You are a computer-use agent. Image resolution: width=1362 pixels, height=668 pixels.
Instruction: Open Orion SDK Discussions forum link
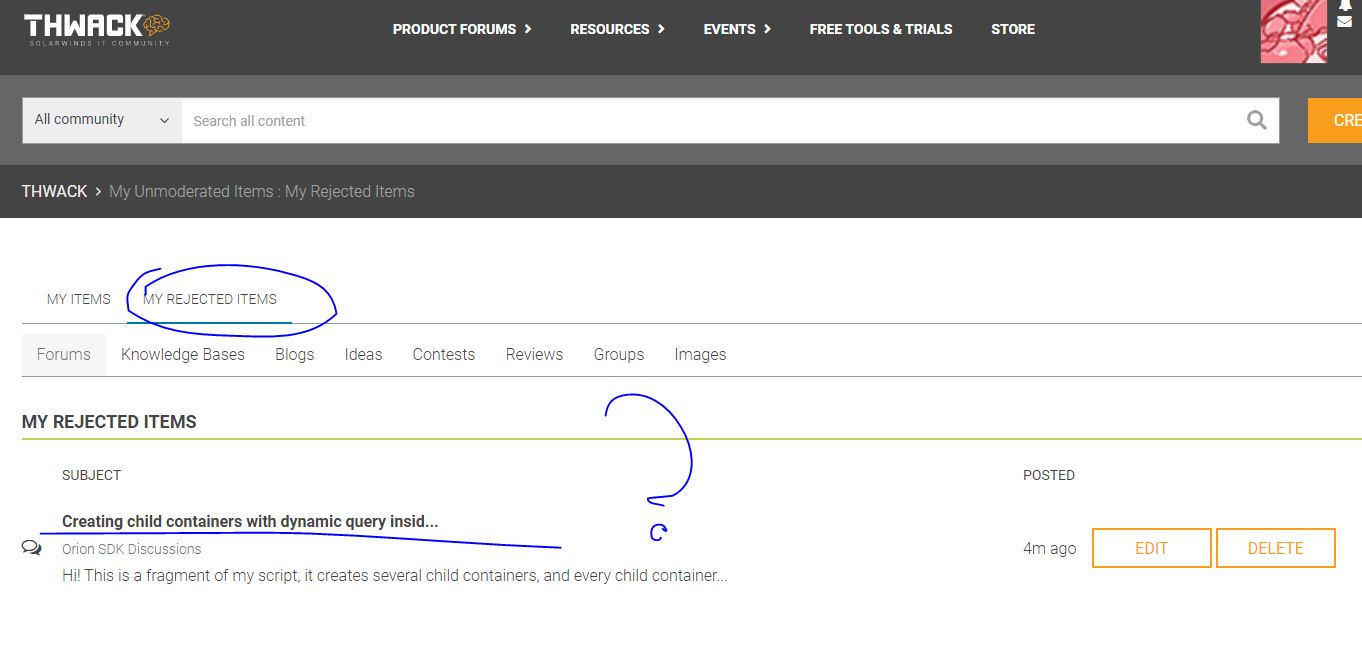pyautogui.click(x=131, y=549)
